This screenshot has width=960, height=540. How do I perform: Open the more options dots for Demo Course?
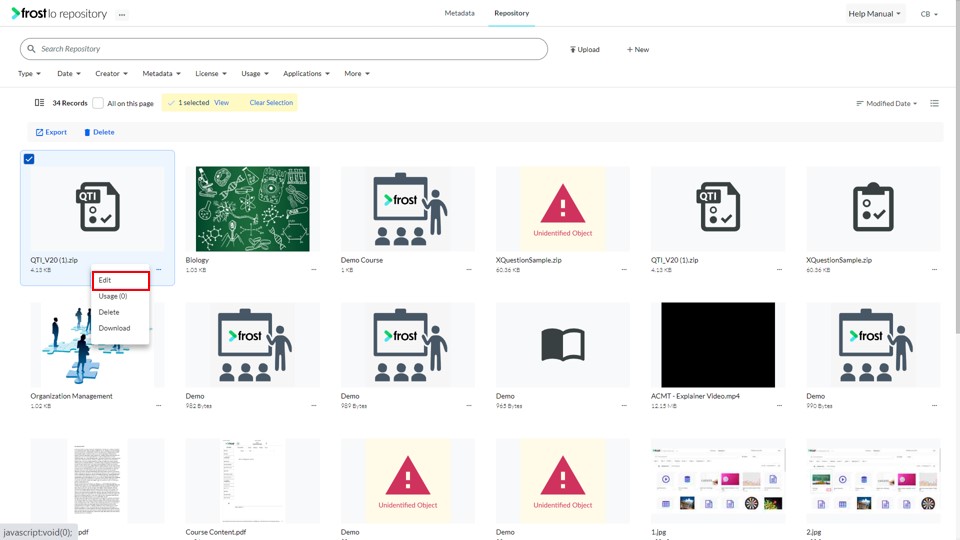point(469,269)
